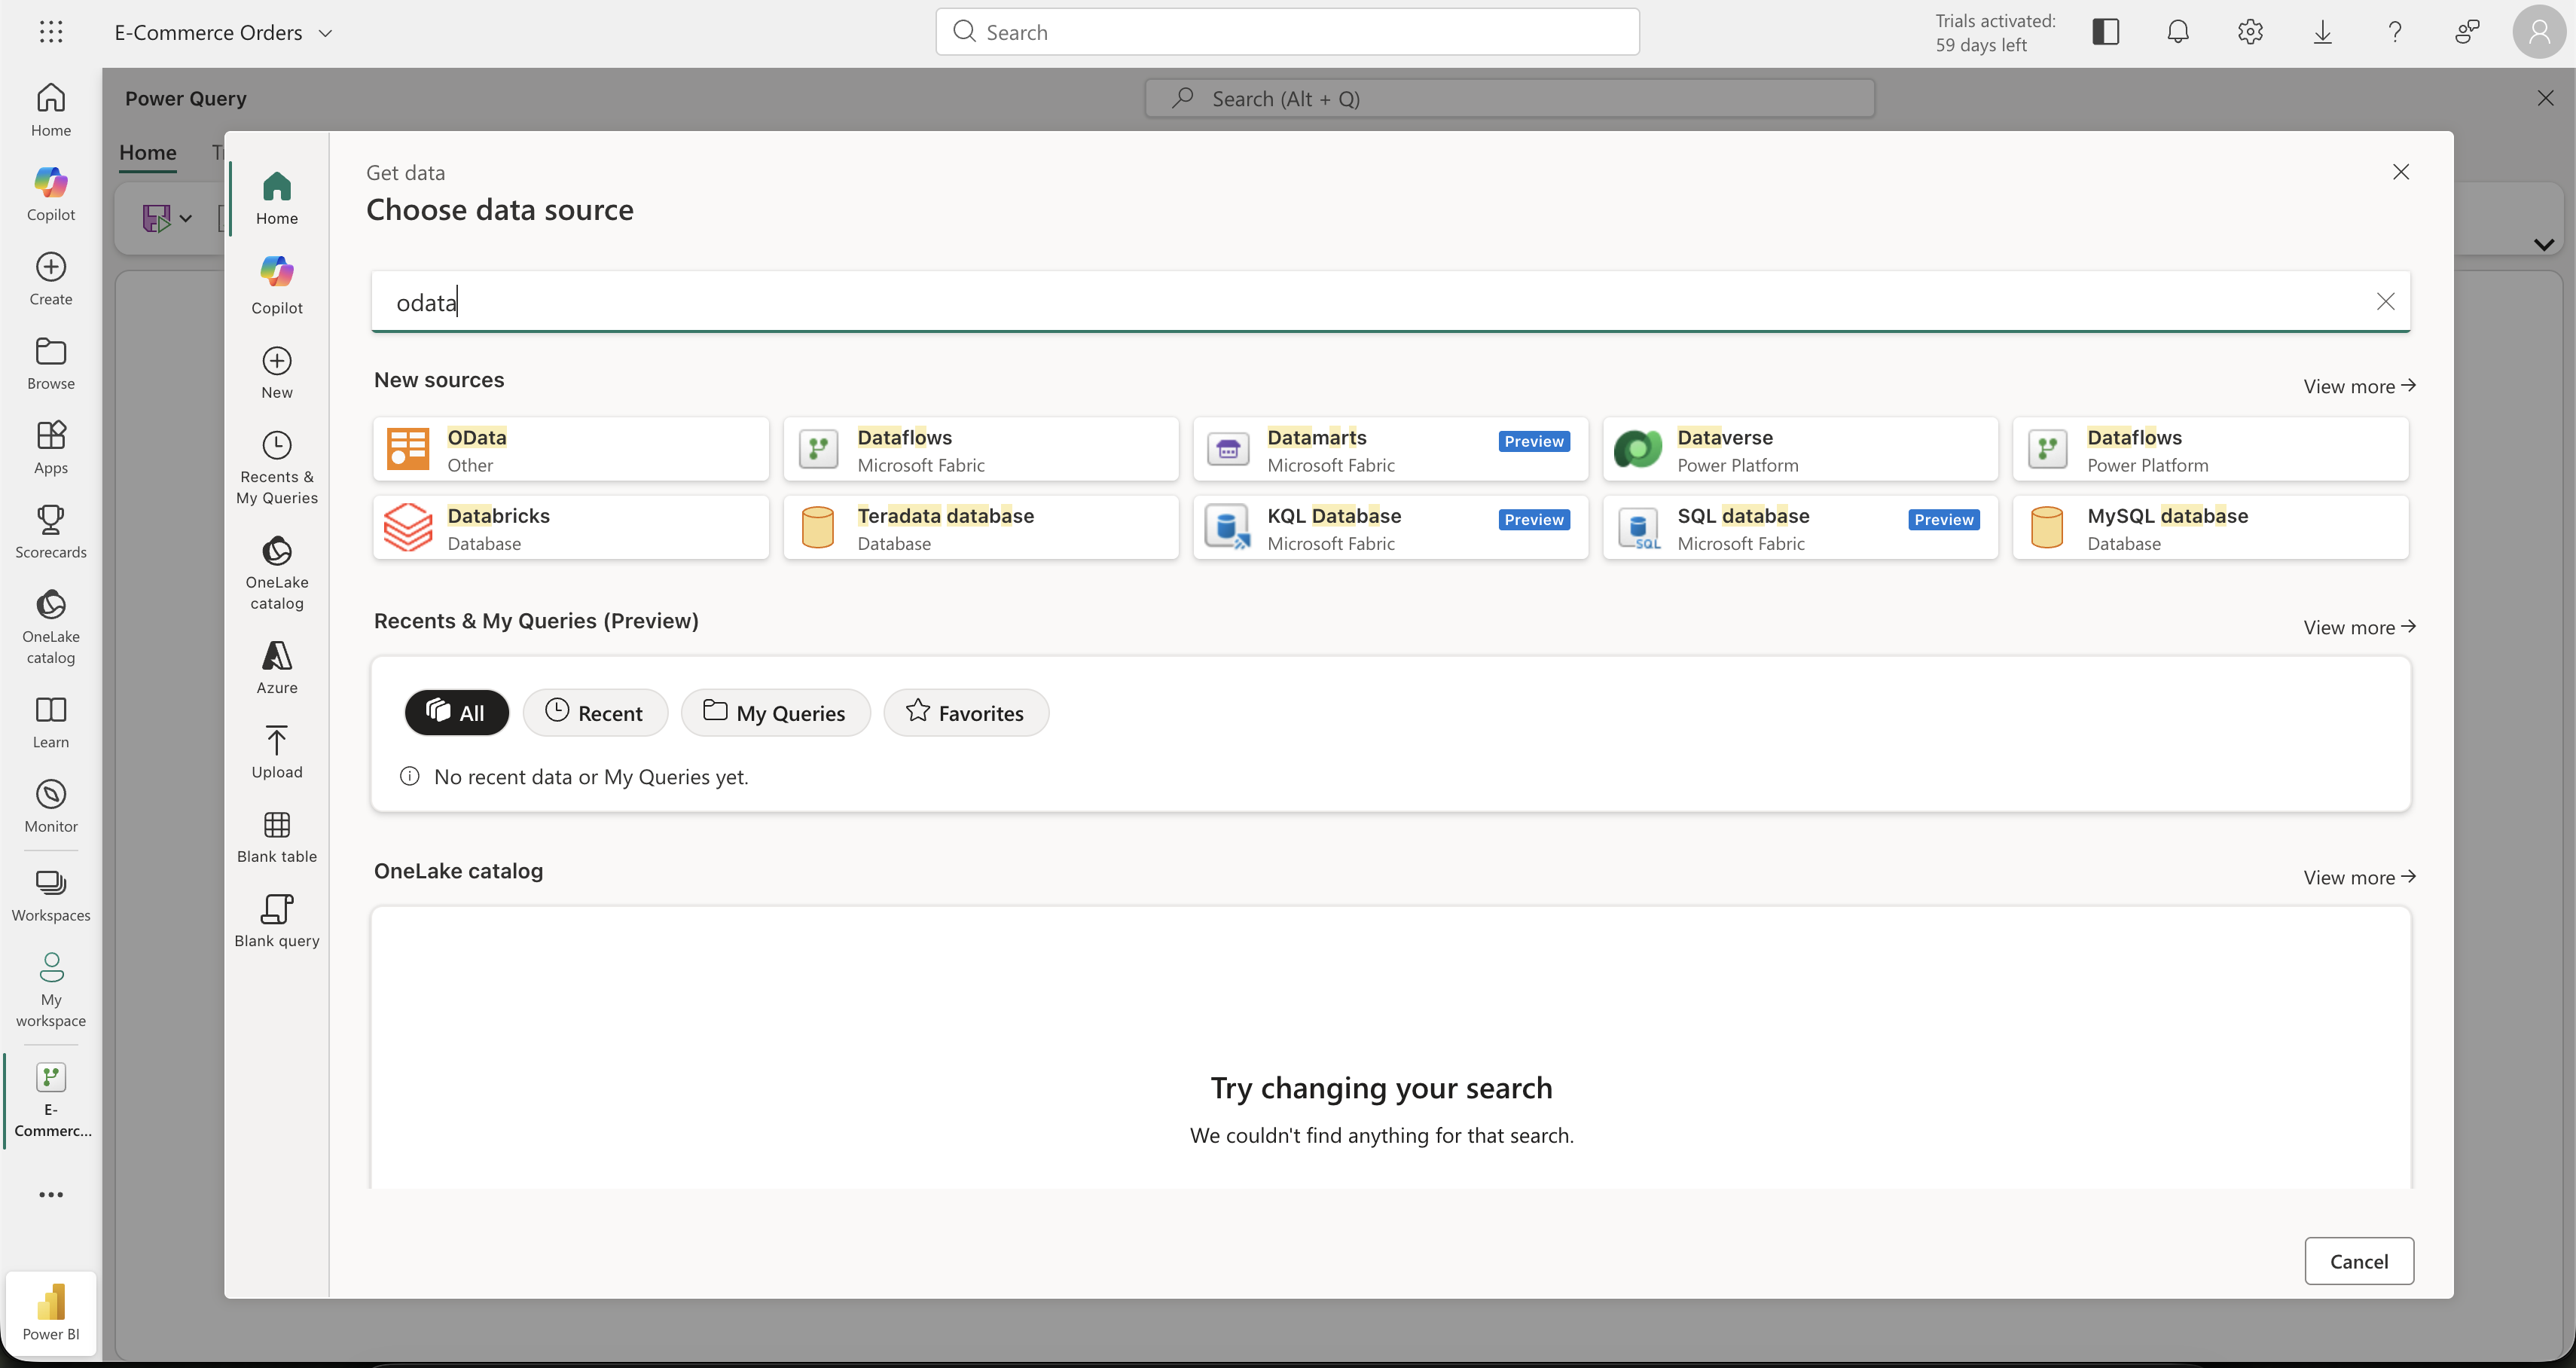Screen dimensions: 2576x1368
Task: Open Scorecards in left navigation
Action: tap(51, 531)
